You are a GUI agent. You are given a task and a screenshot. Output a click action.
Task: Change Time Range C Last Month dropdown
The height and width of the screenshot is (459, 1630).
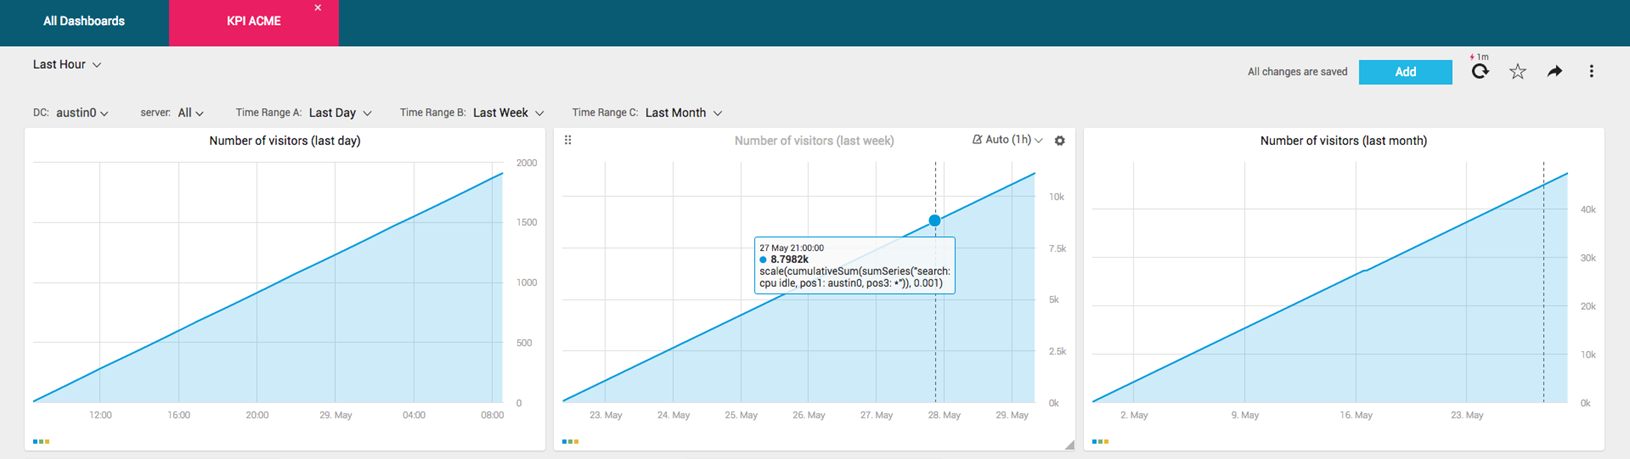point(683,113)
